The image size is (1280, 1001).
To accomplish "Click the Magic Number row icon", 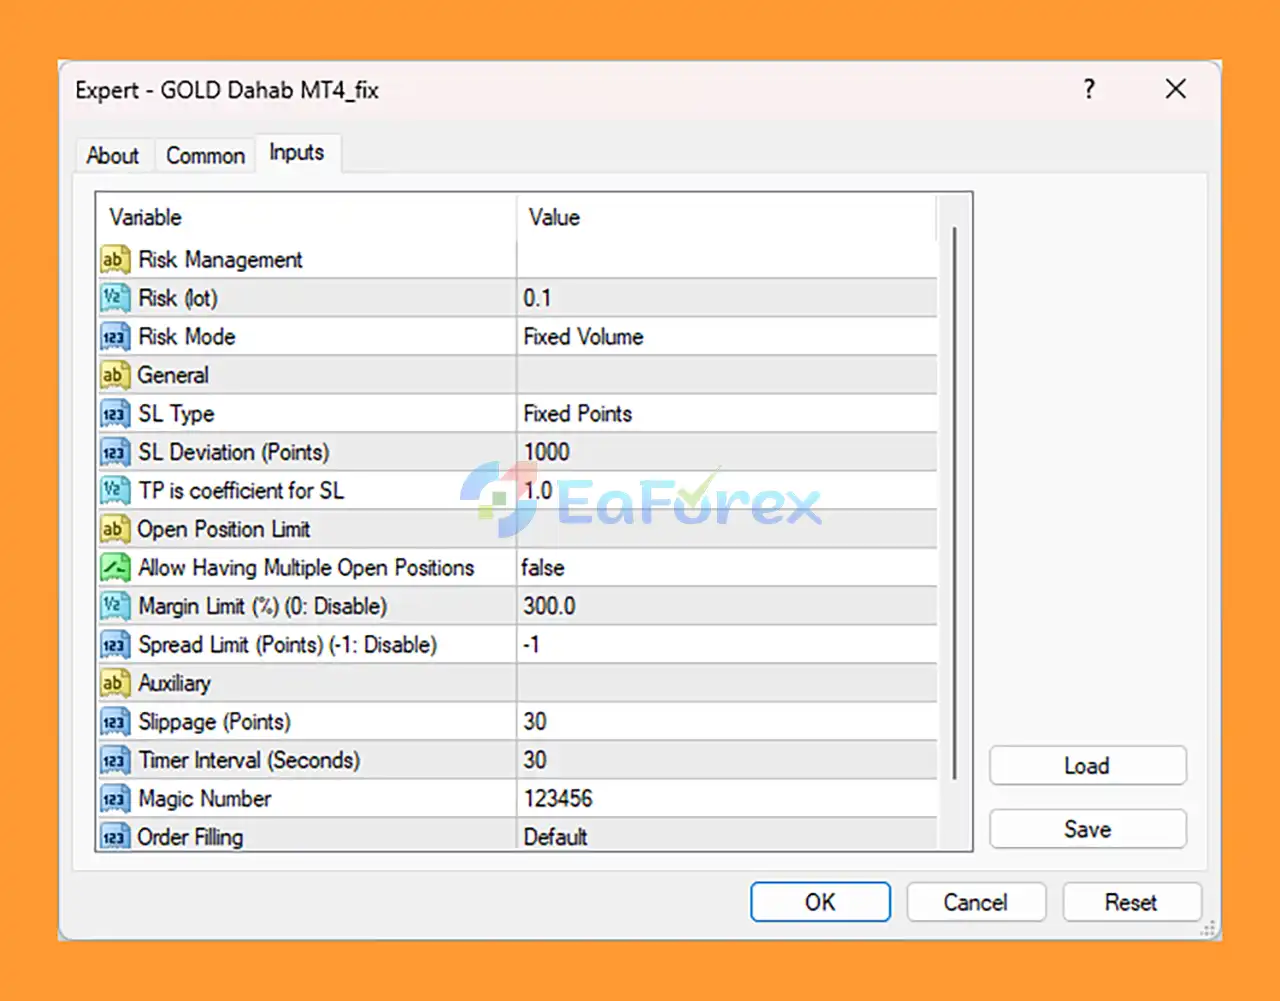I will pos(114,799).
